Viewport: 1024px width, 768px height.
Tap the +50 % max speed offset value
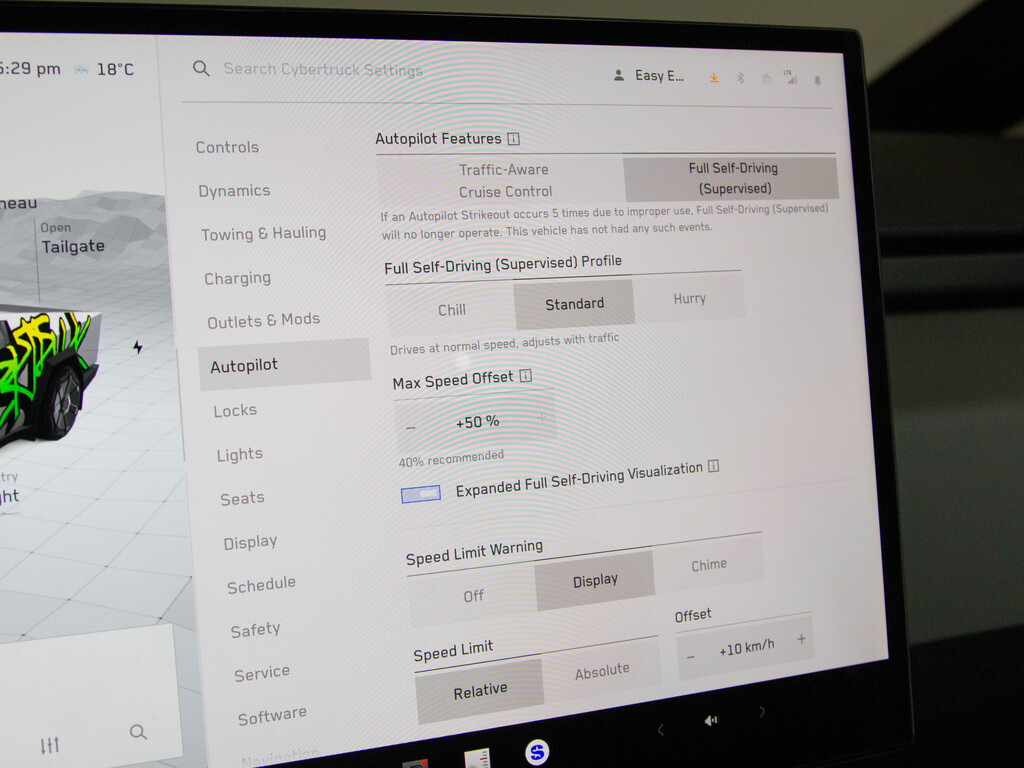click(477, 422)
